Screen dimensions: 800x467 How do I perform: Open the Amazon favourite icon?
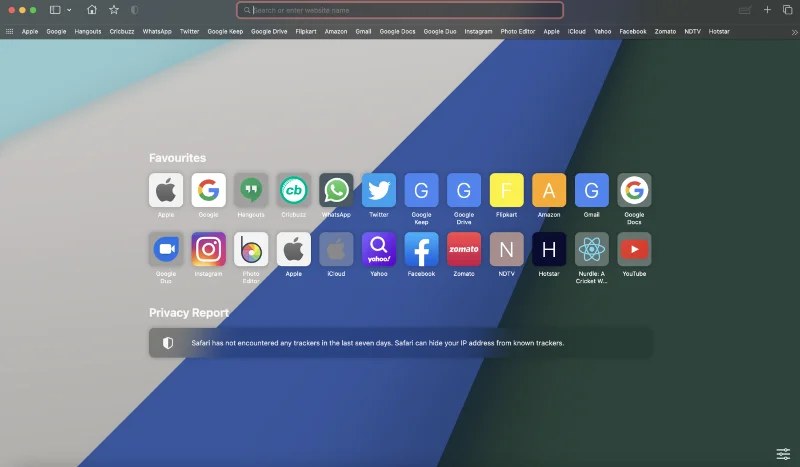click(x=549, y=190)
